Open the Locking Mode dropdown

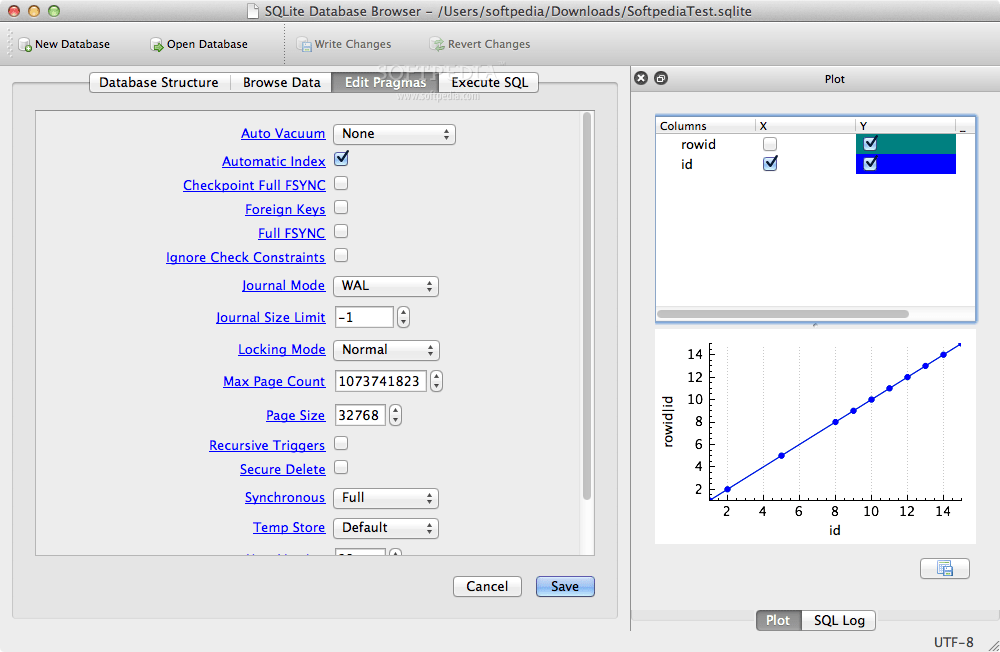pyautogui.click(x=386, y=350)
